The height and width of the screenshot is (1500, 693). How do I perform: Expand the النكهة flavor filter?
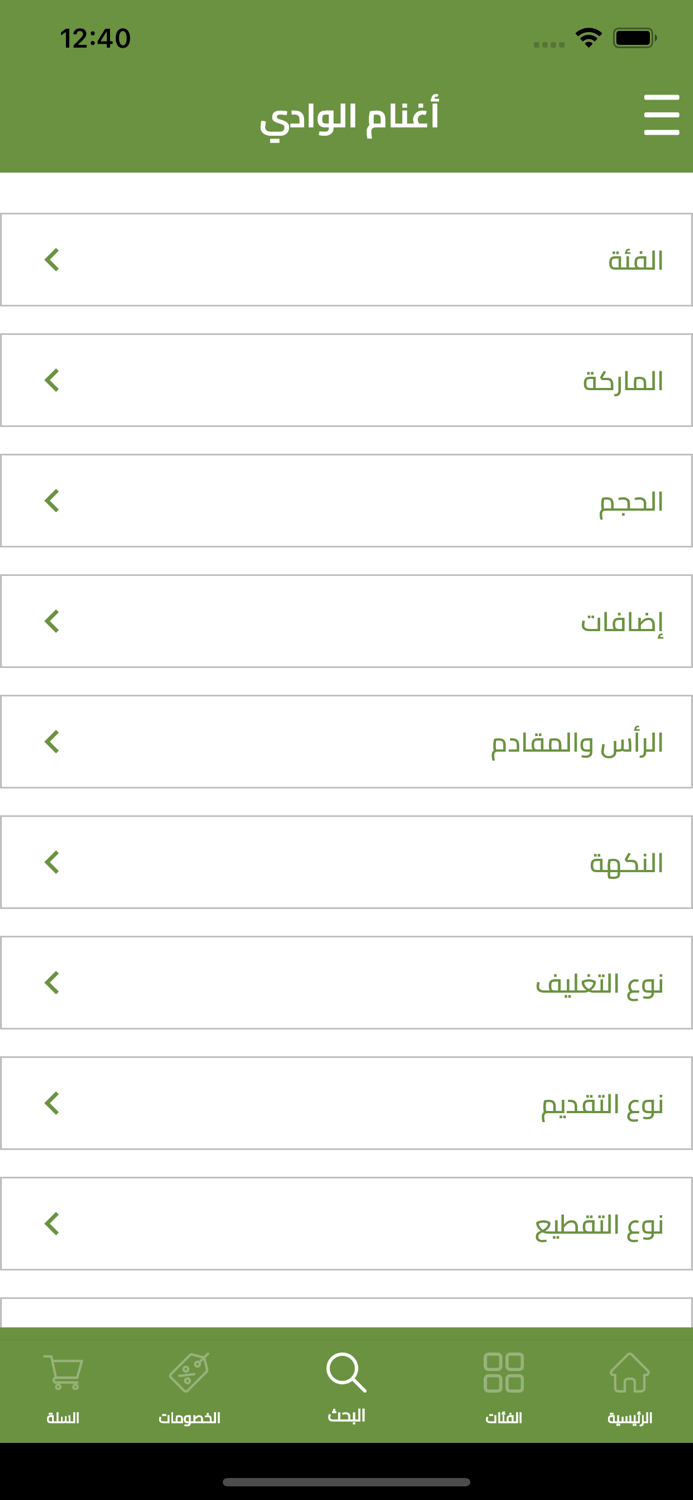click(x=346, y=862)
